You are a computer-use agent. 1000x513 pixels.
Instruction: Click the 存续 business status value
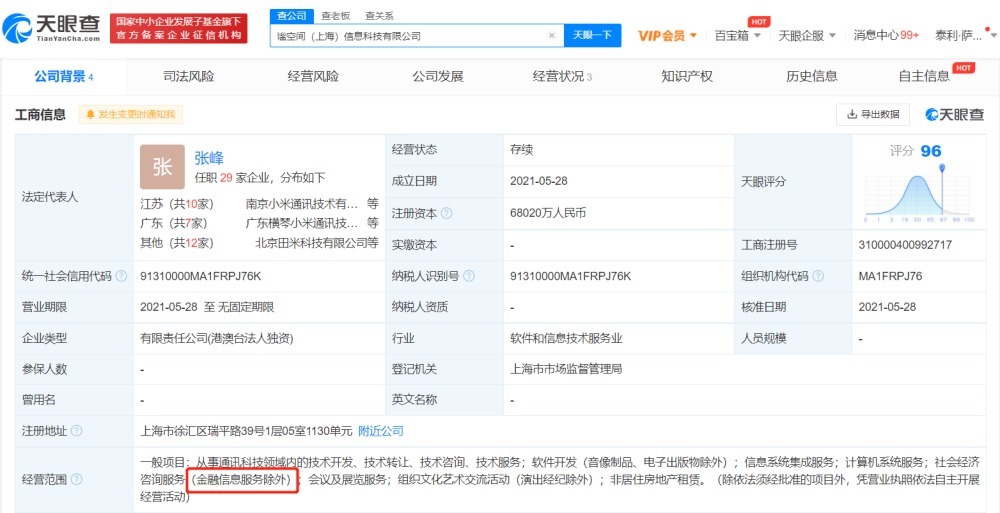click(x=521, y=151)
